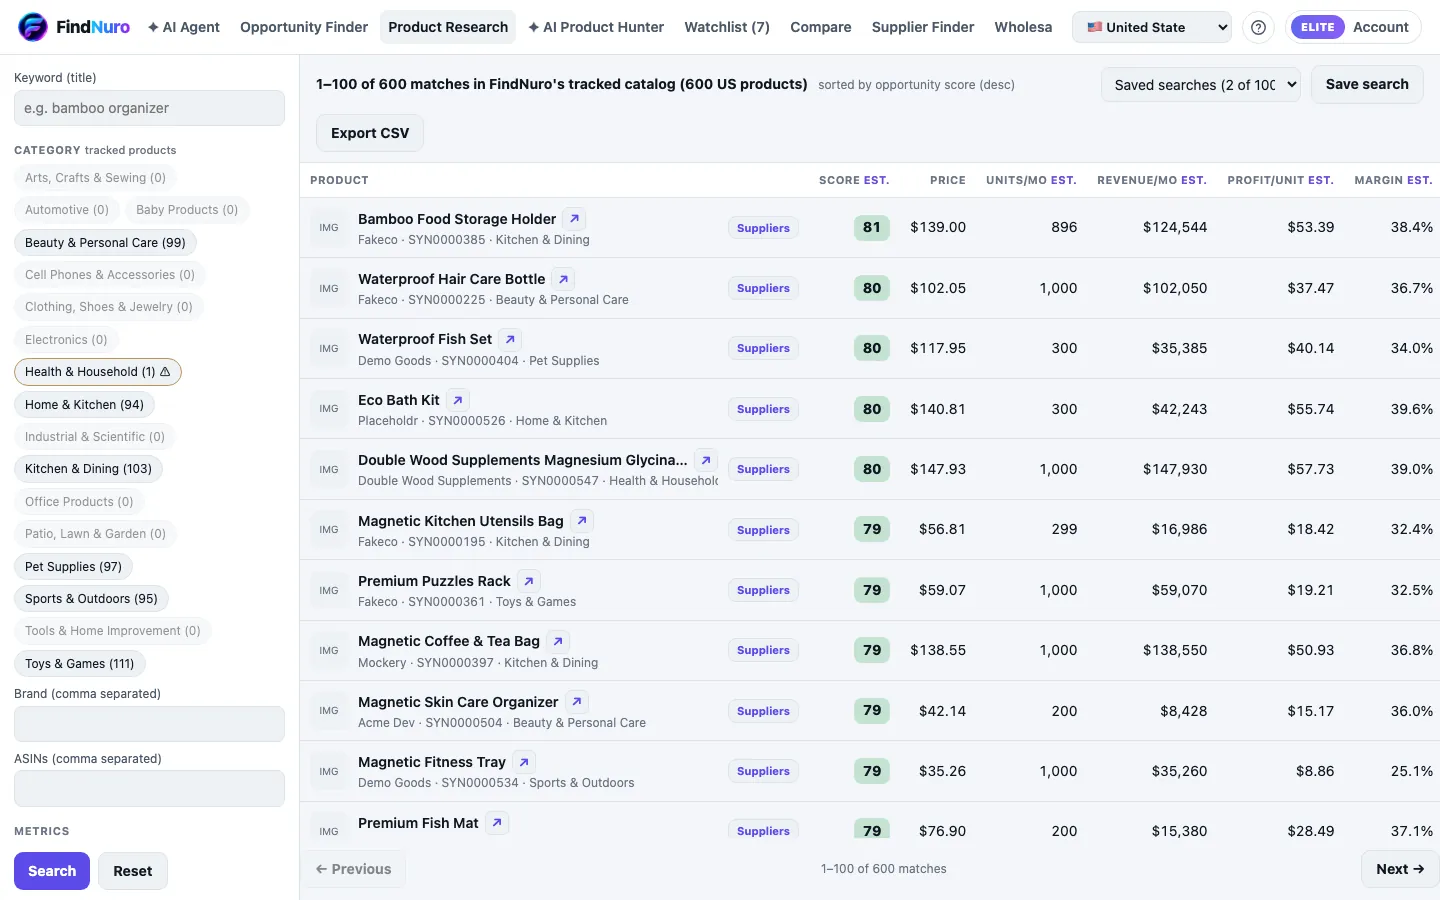The width and height of the screenshot is (1440, 900).
Task: Open external link for Premium Puzzles Rack
Action: (529, 581)
